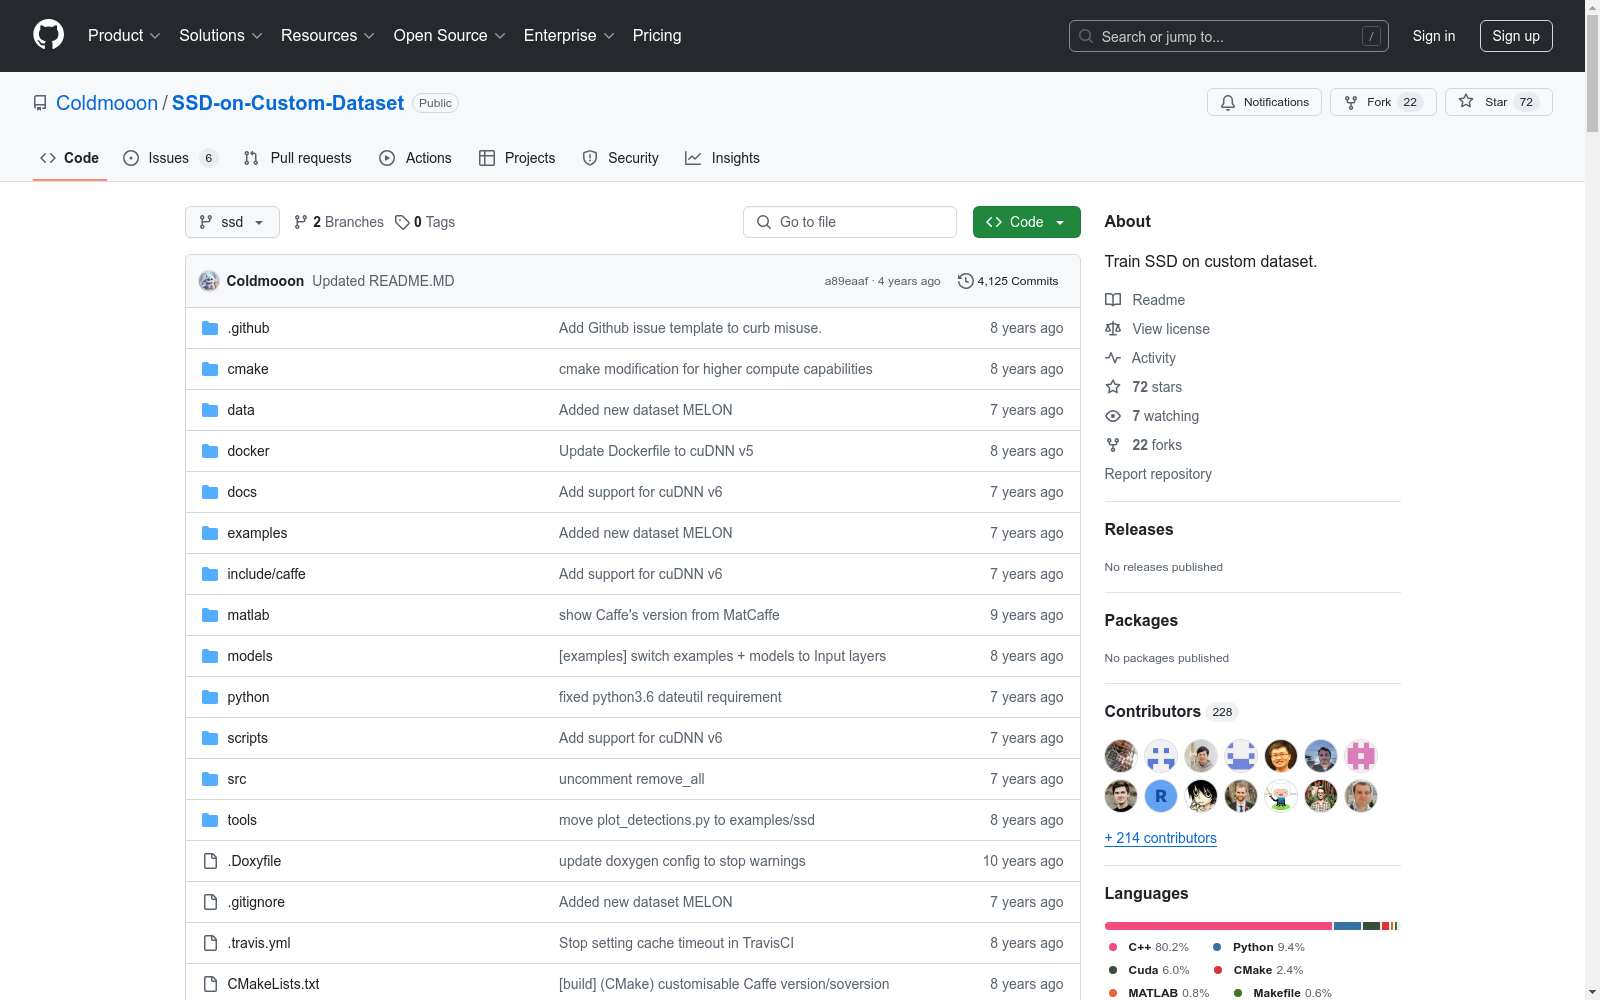The image size is (1600, 1000).
Task: Click the SSD-on-Custom-Dataset repository link
Action: 288,103
